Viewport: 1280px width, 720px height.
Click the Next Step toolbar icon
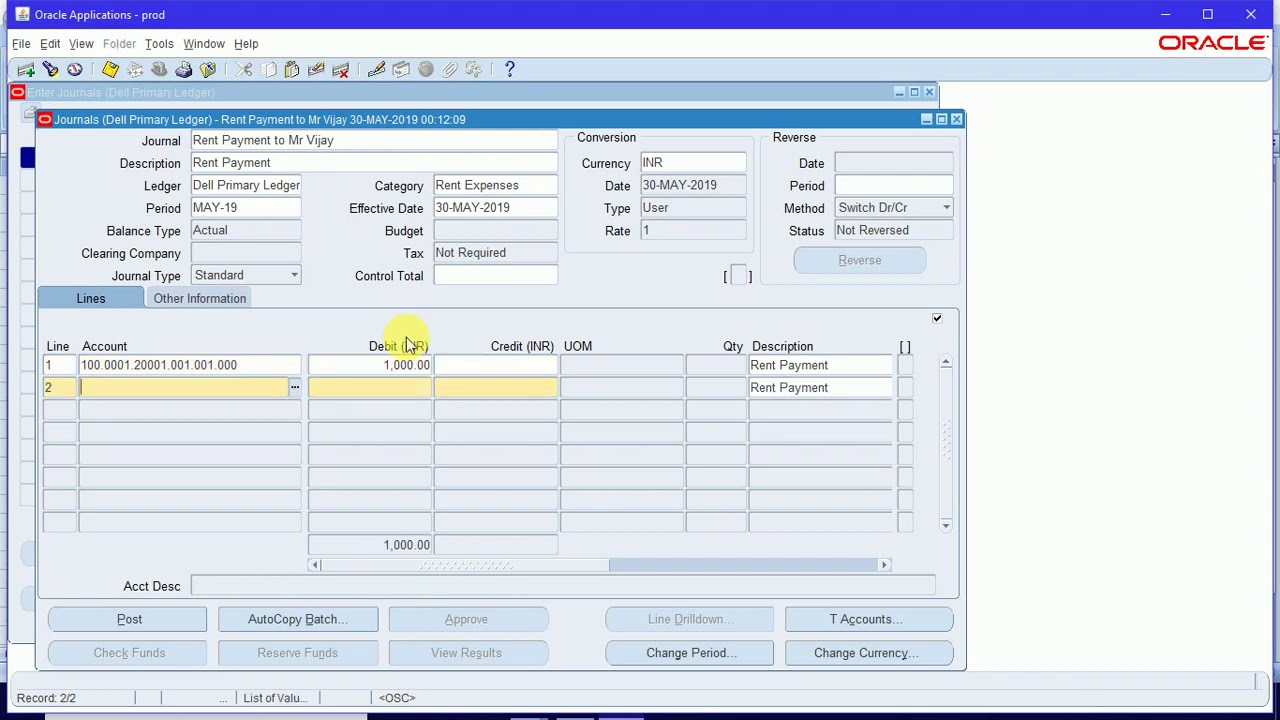click(135, 69)
